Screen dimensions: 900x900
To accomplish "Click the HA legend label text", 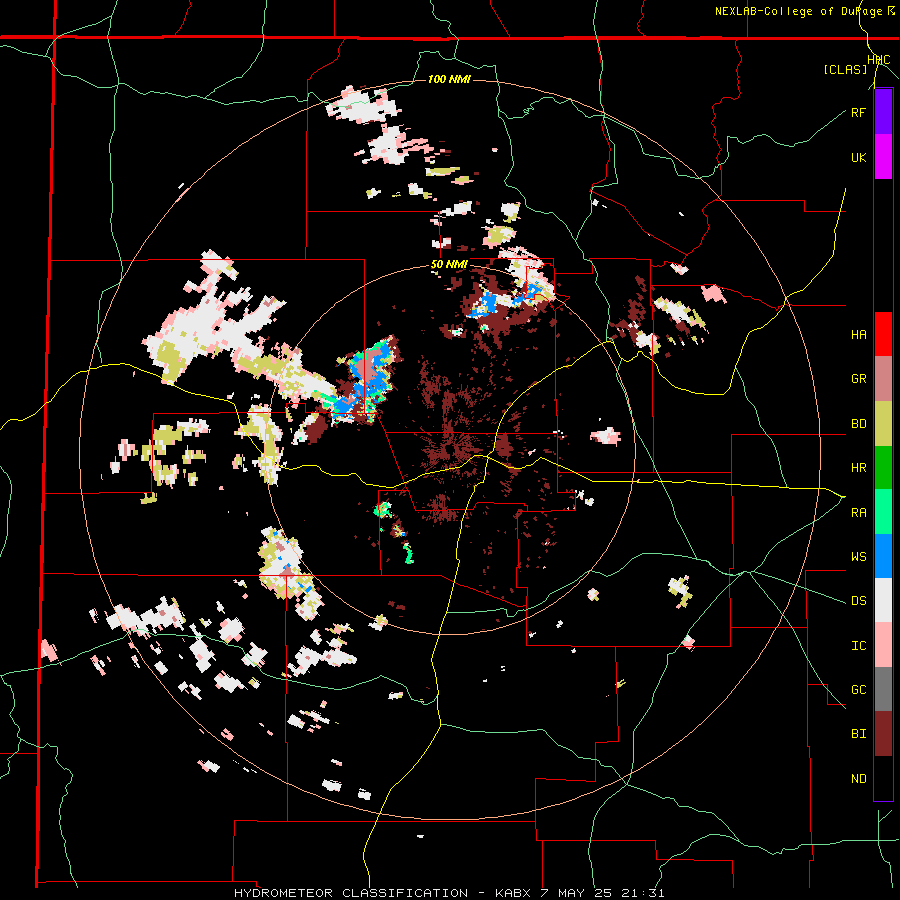I will pyautogui.click(x=858, y=335).
